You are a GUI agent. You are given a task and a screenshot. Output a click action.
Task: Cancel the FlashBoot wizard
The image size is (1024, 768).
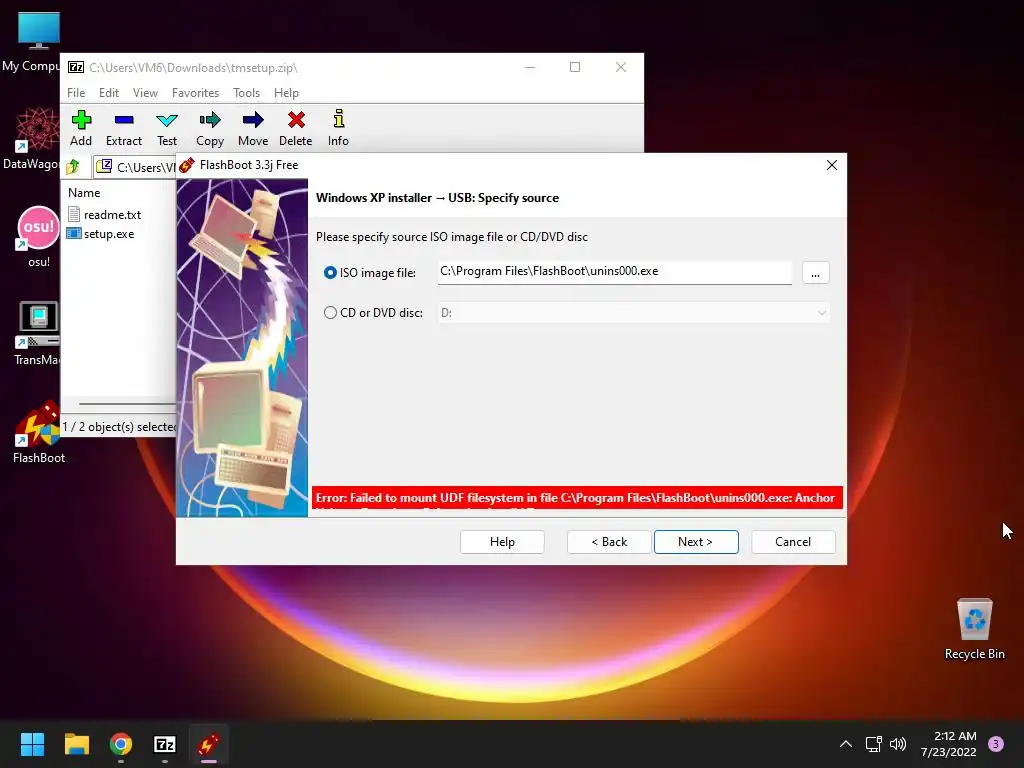[793, 542]
